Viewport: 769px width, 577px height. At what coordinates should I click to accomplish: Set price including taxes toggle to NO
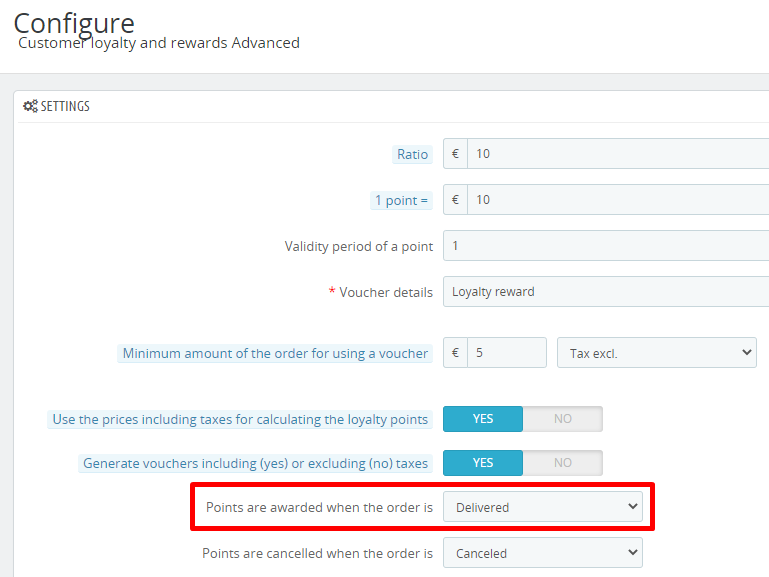click(x=562, y=419)
